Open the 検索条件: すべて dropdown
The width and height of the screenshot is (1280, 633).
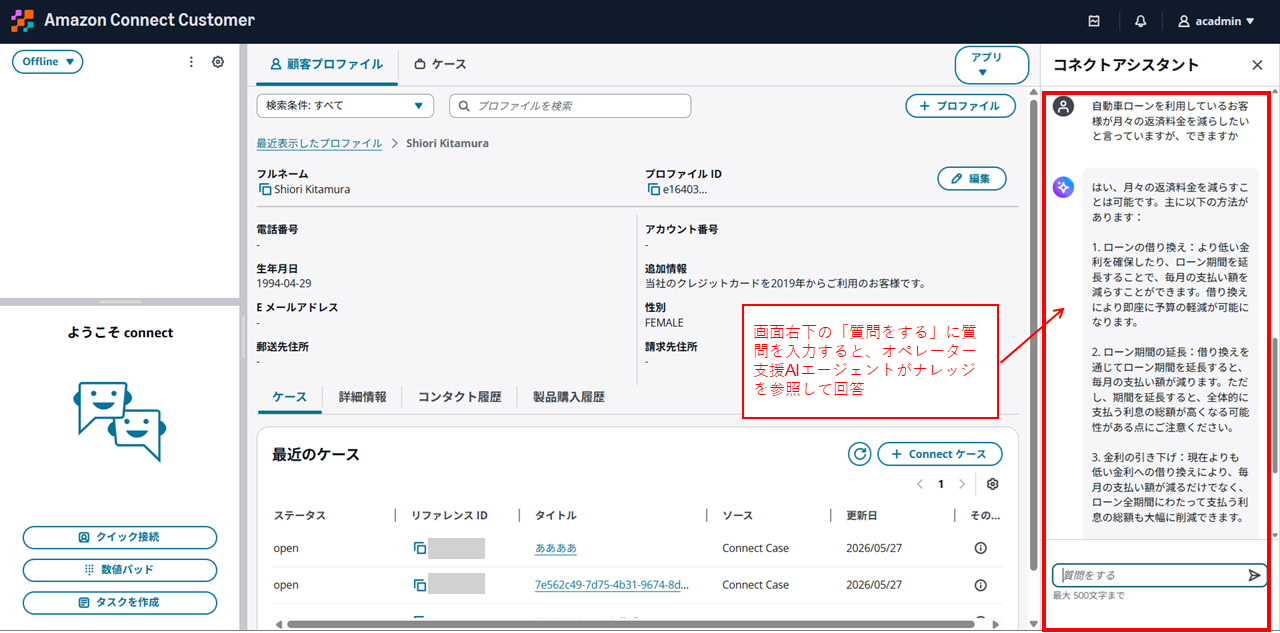tap(345, 106)
